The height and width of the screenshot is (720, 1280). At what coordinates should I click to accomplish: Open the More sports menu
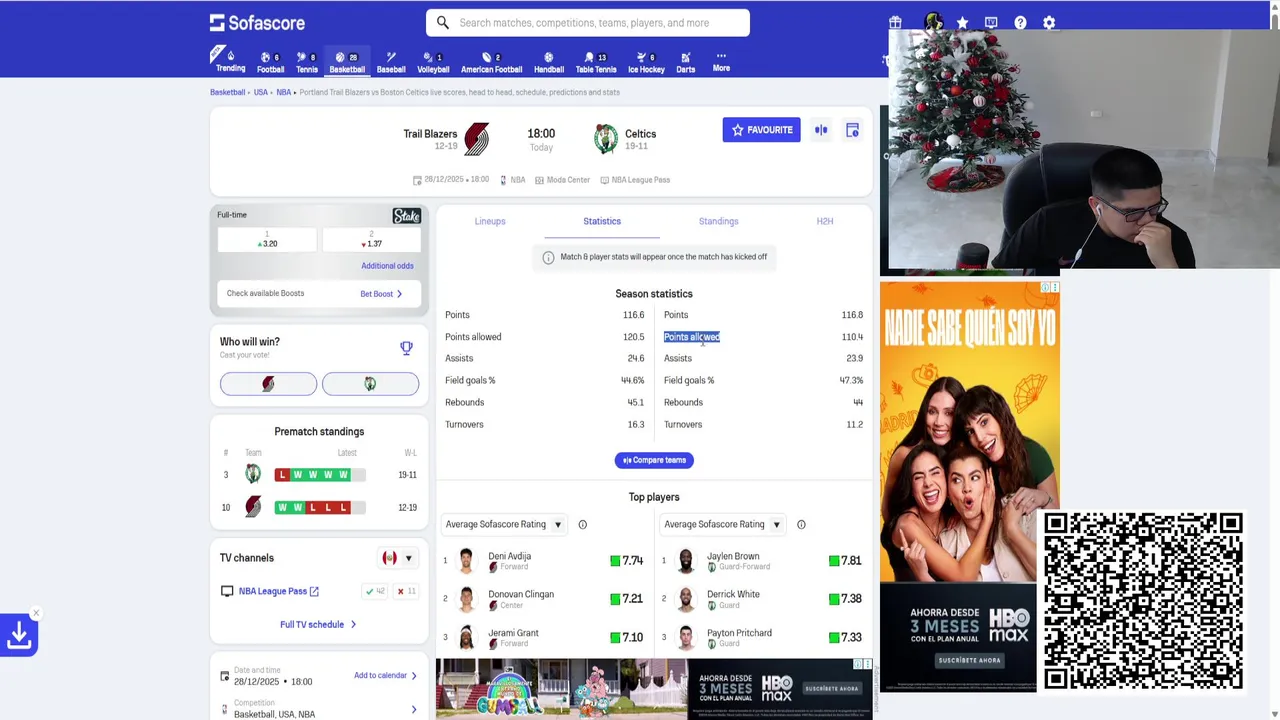pos(721,62)
